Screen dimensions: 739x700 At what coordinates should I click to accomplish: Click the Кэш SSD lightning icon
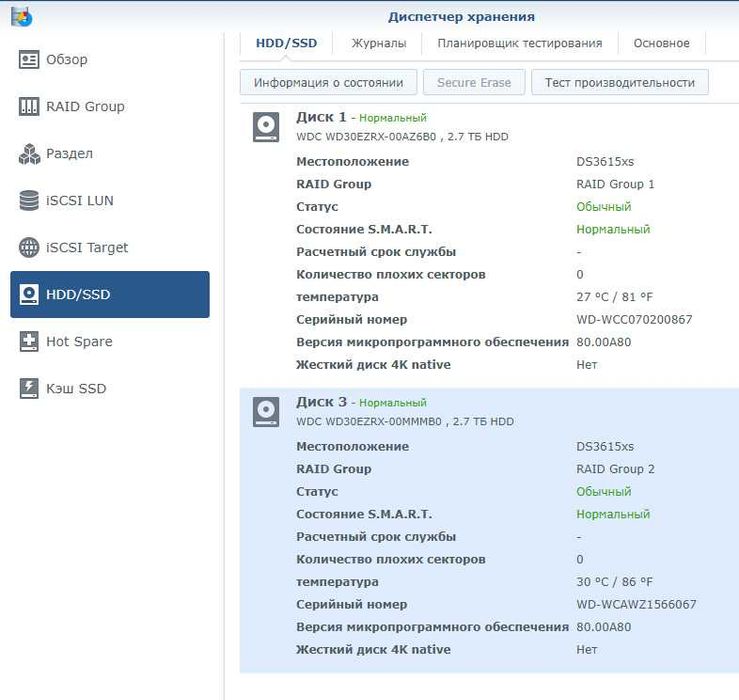pyautogui.click(x=29, y=388)
